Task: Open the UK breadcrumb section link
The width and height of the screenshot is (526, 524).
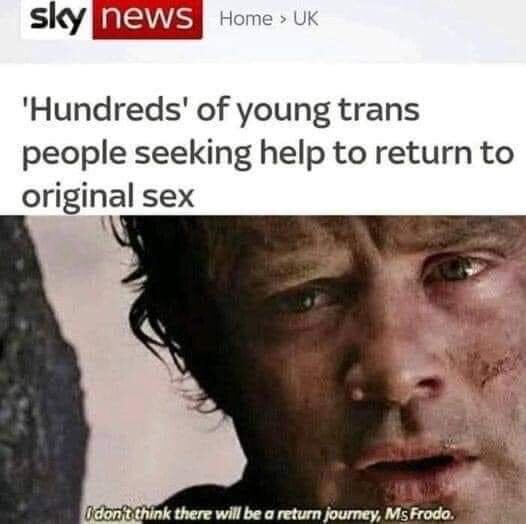Action: [x=306, y=18]
